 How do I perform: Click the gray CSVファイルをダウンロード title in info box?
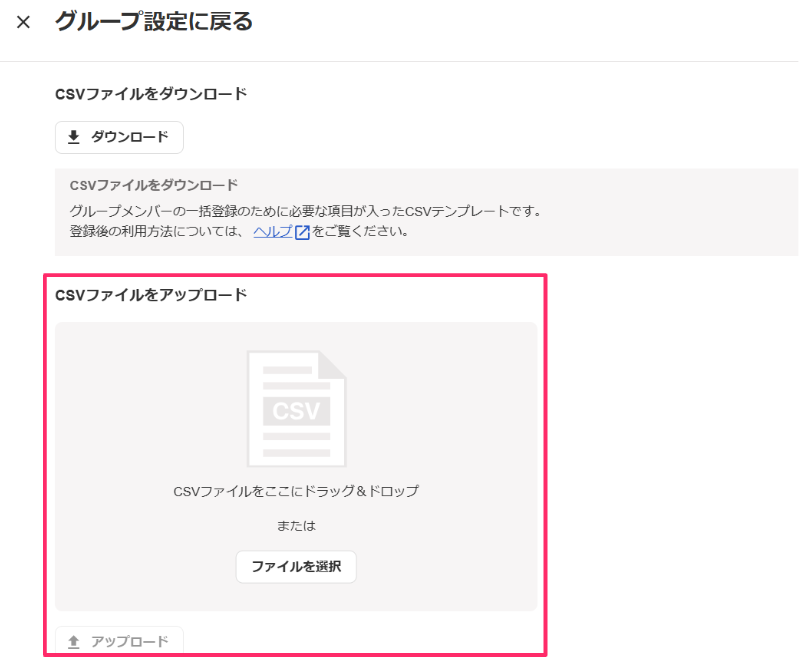pyautogui.click(x=154, y=185)
